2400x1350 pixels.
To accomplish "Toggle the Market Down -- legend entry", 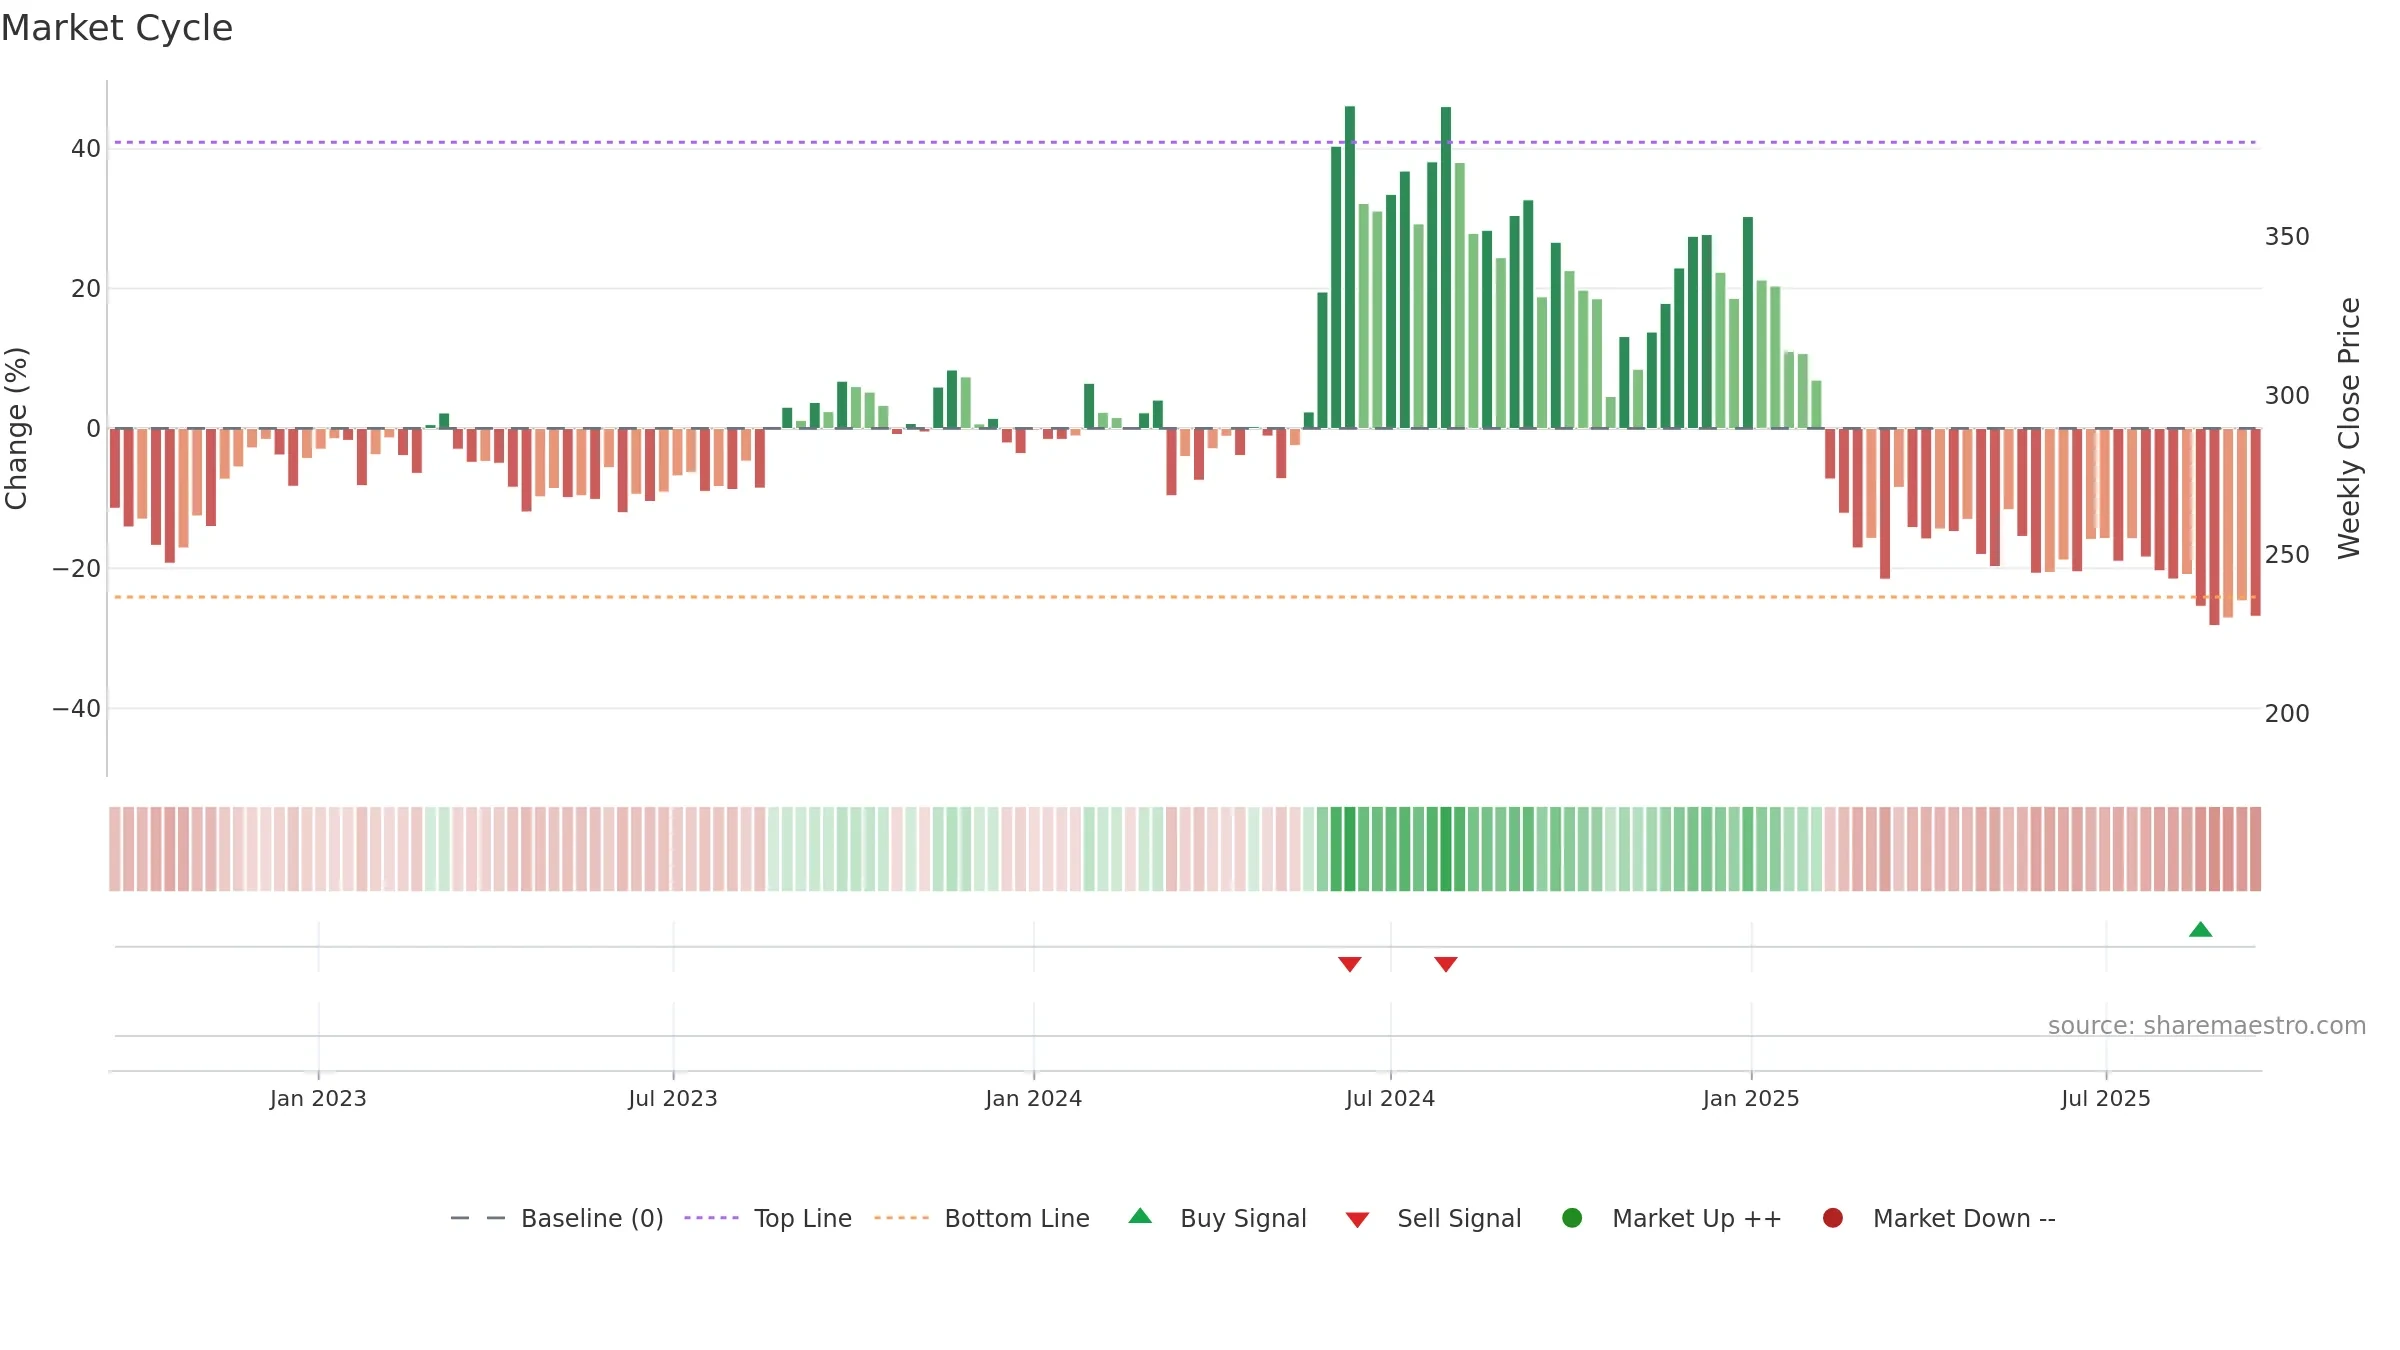I will (x=1938, y=1218).
